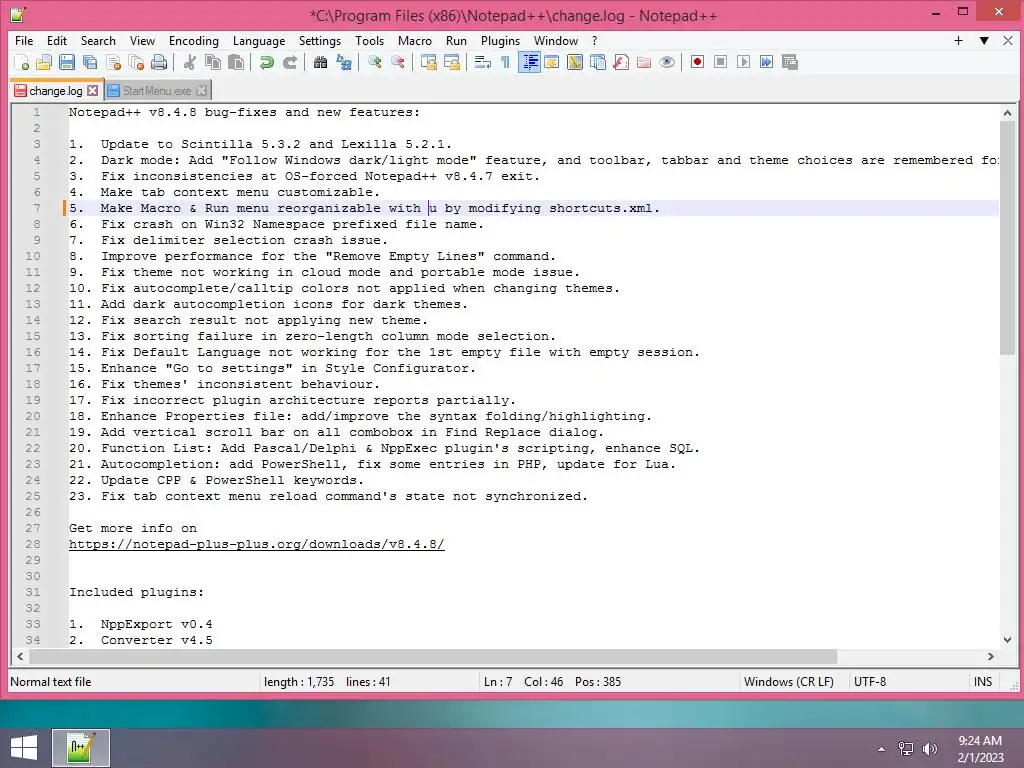1024x768 pixels.
Task: Click the vertical scrollbar down arrow
Action: coord(1007,640)
